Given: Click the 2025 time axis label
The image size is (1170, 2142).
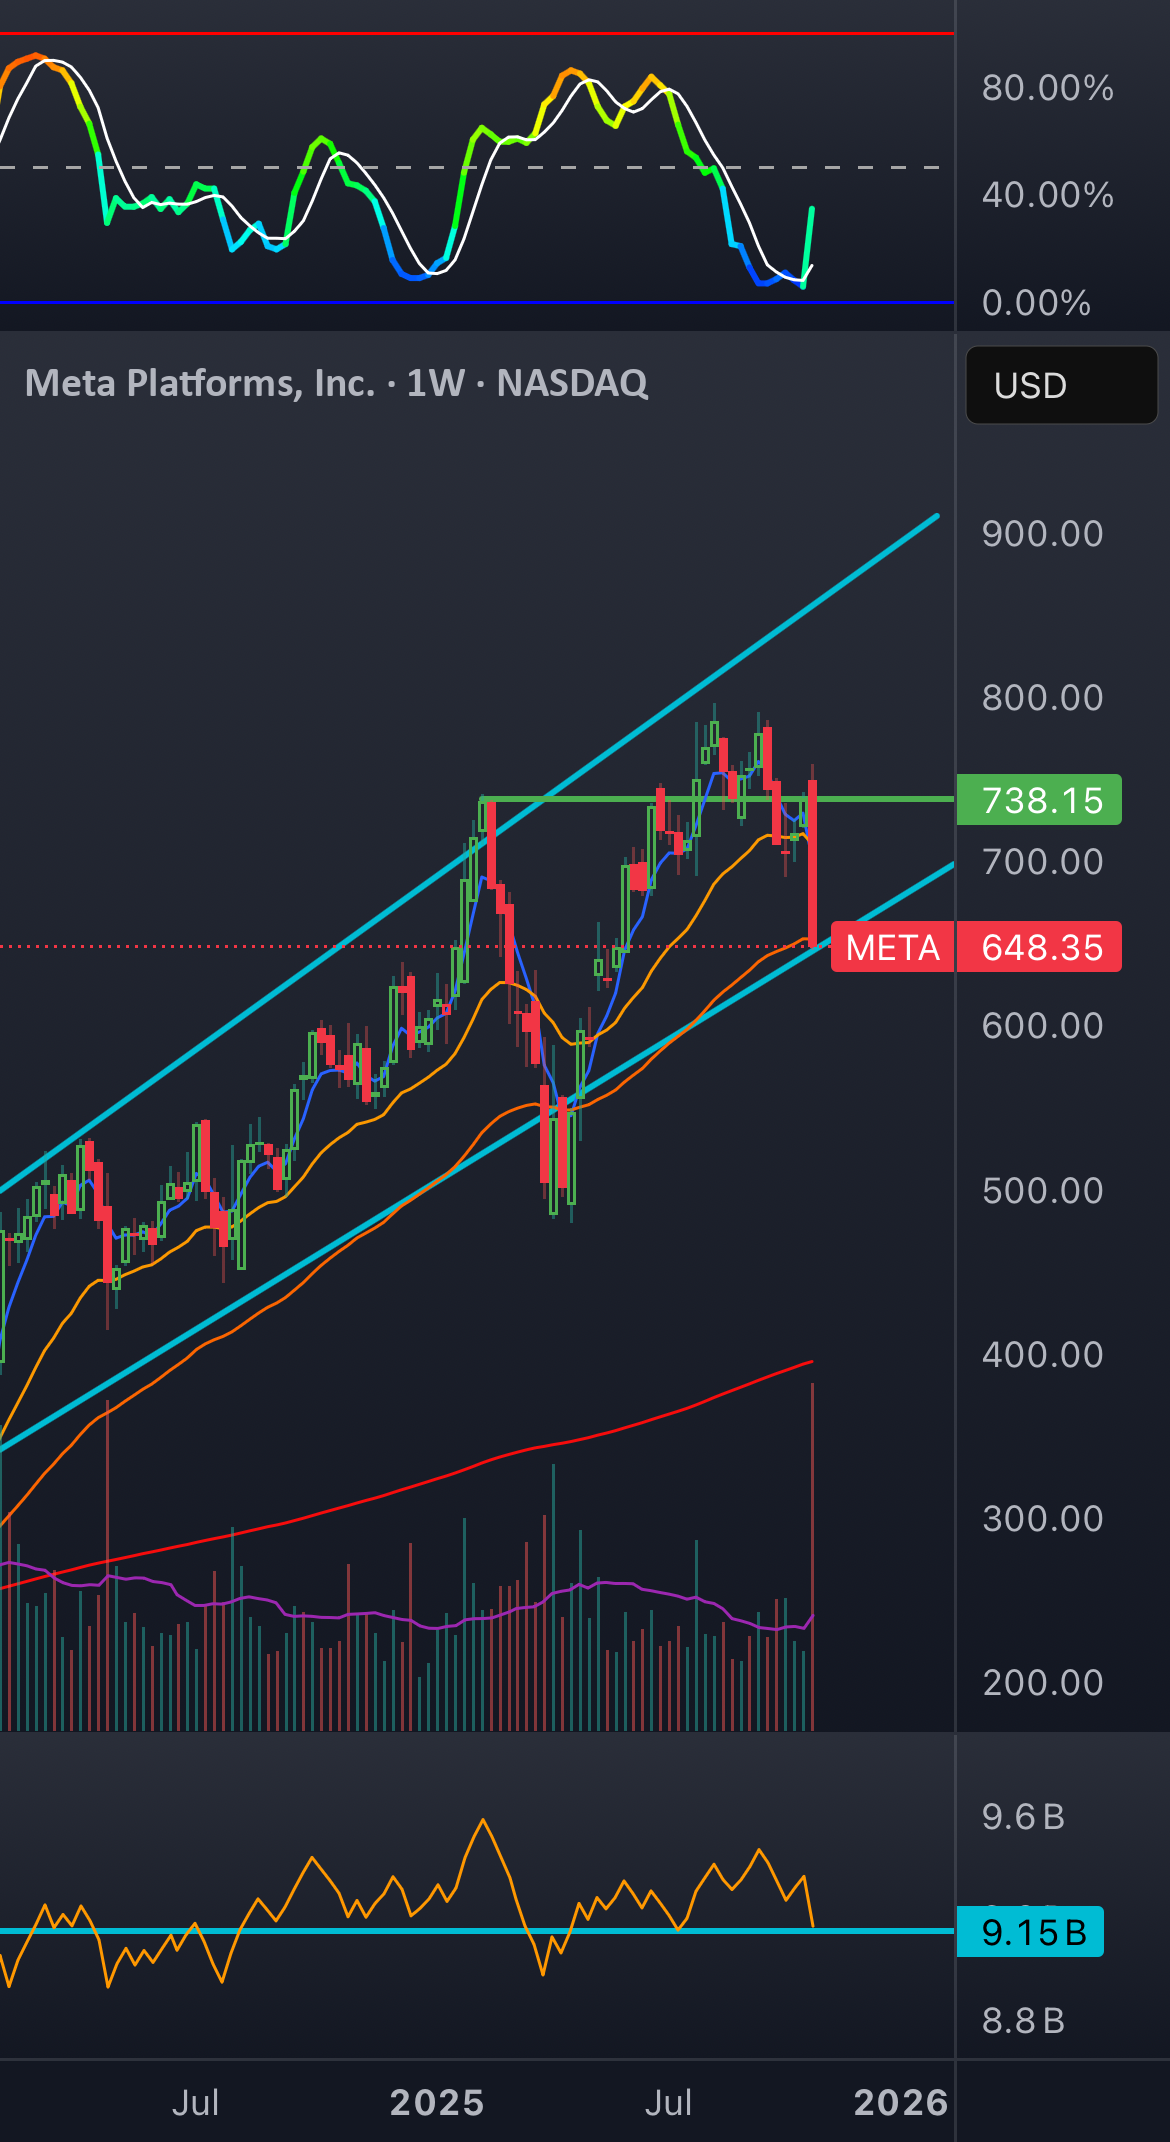Looking at the screenshot, I should tap(437, 2103).
